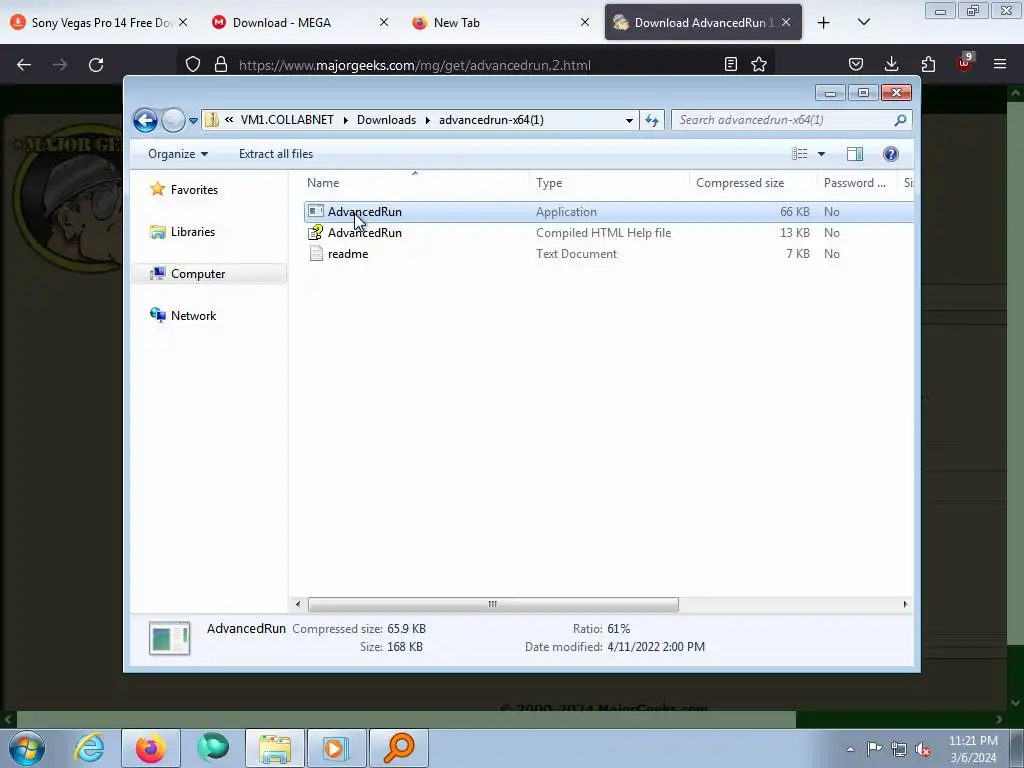Click Downloads in the address breadcrumb
Screen dimensions: 1024x768
[x=386, y=120]
